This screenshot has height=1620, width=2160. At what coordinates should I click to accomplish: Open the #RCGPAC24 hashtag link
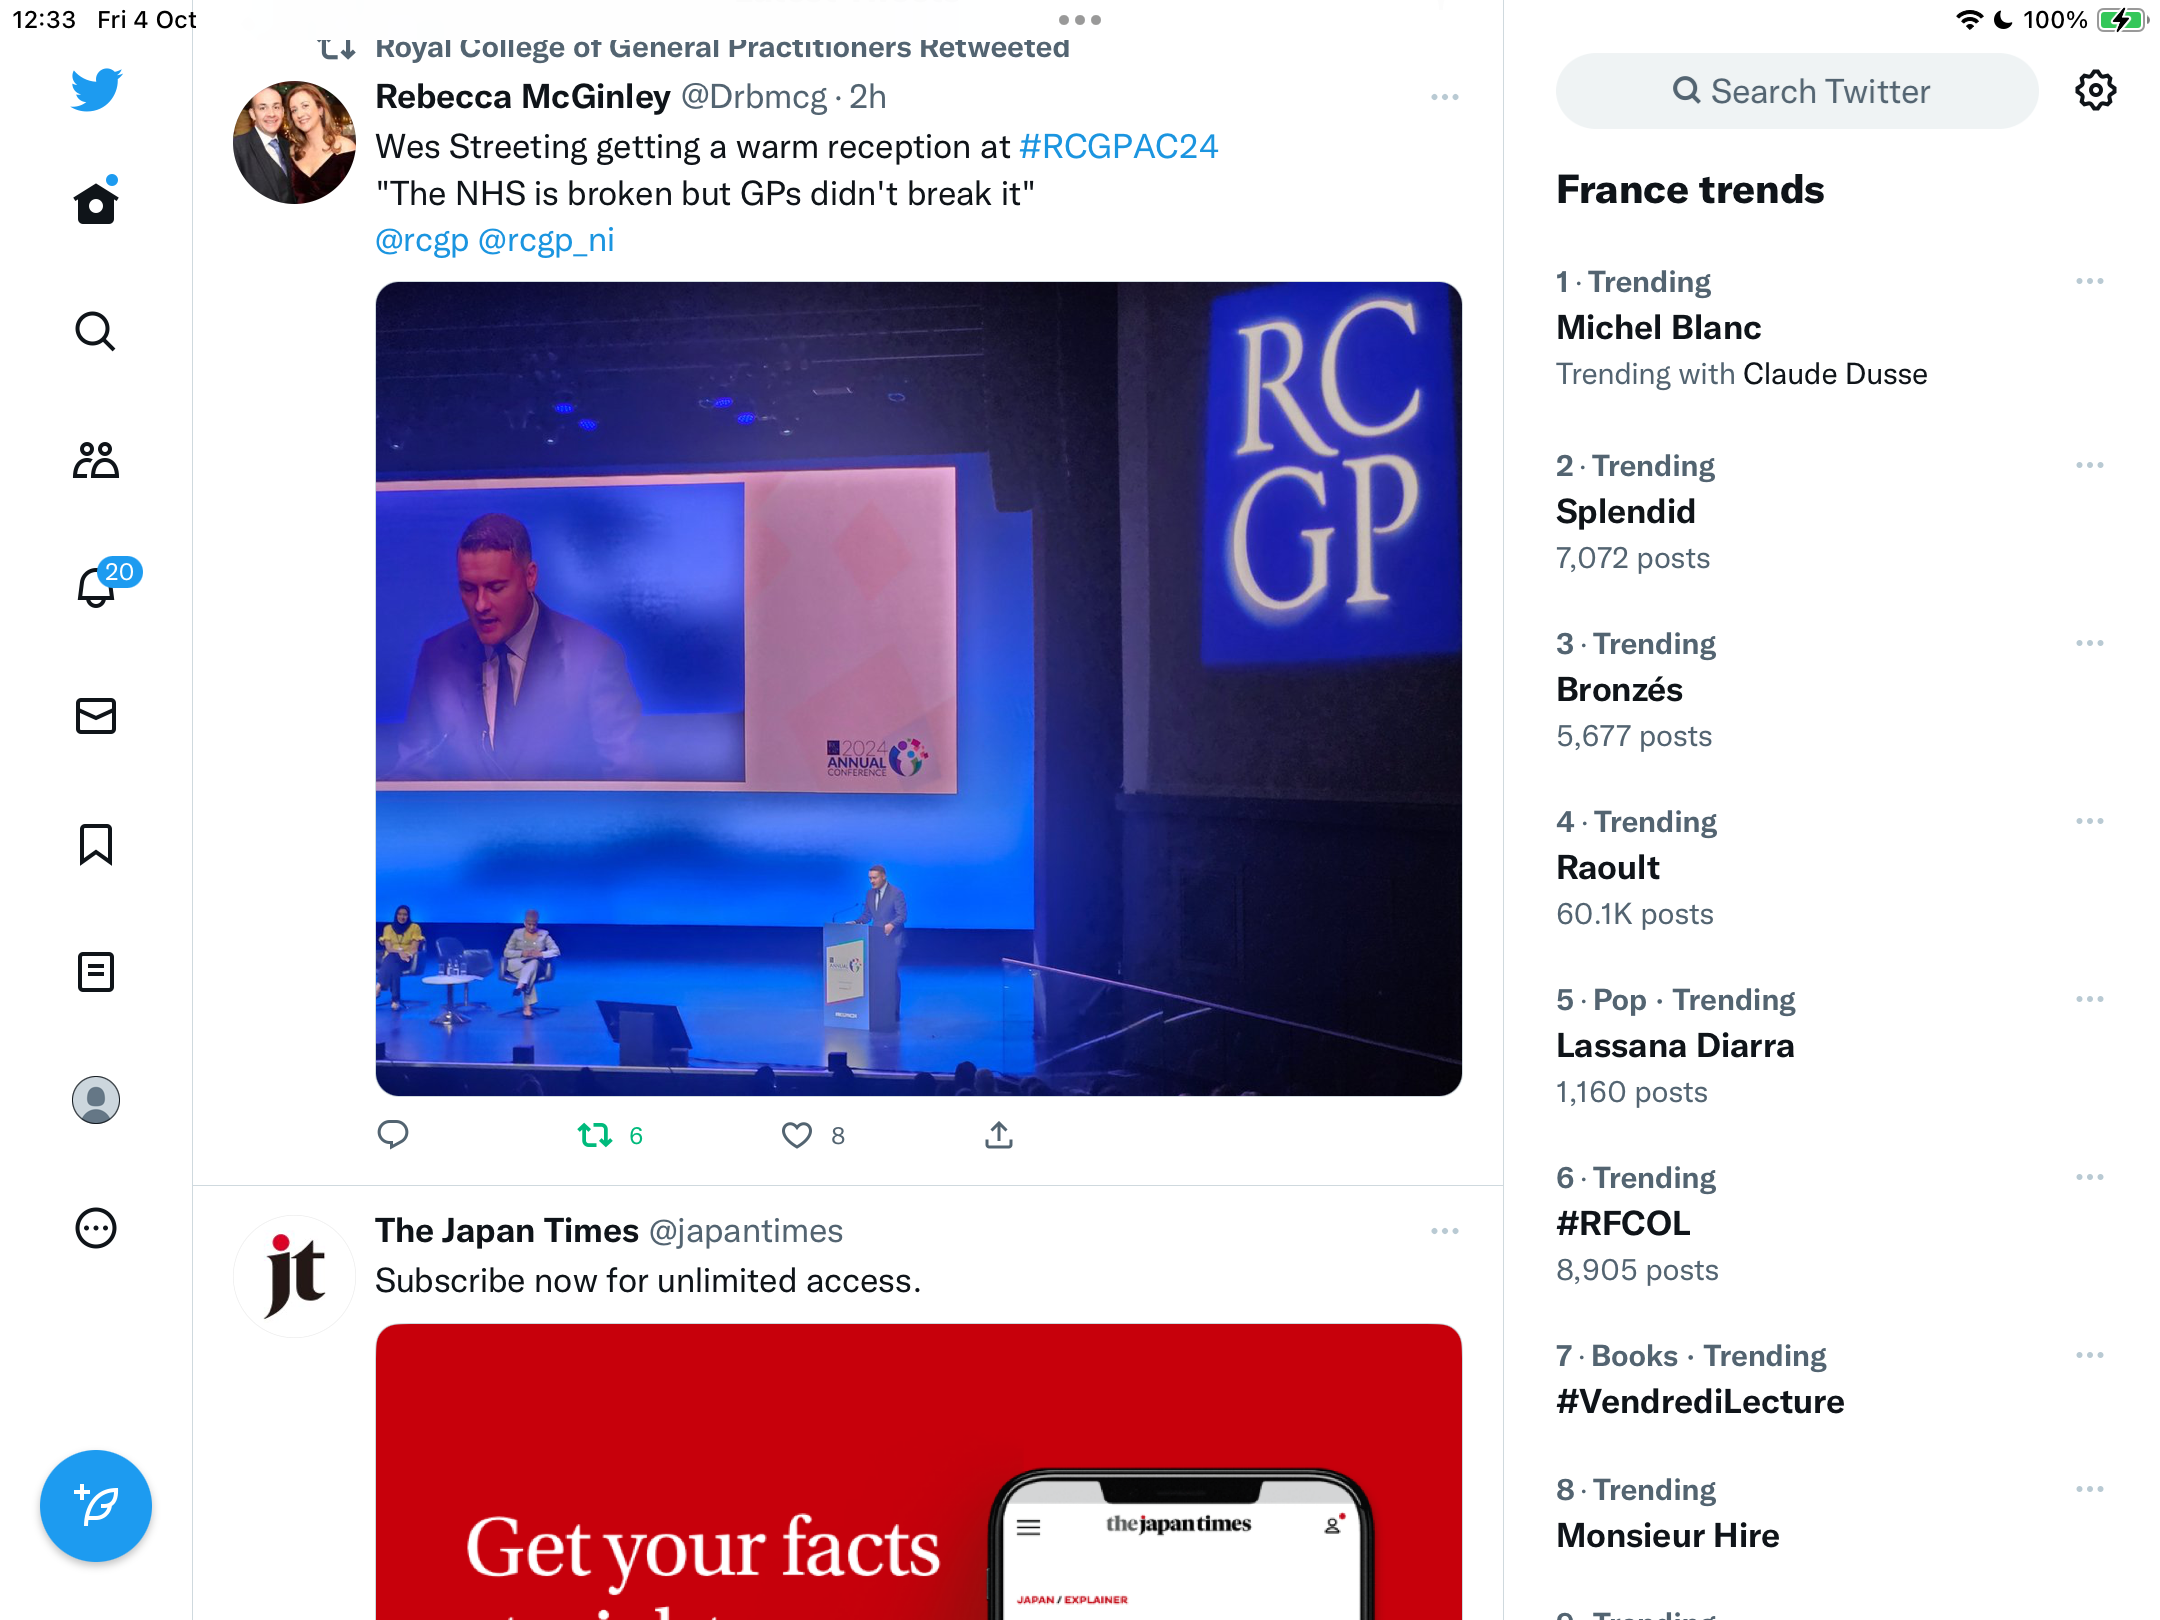click(x=1119, y=147)
